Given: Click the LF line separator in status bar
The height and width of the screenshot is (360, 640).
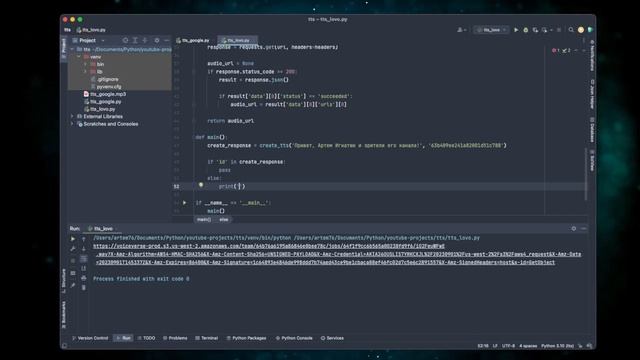Looking at the screenshot, I should [x=495, y=346].
